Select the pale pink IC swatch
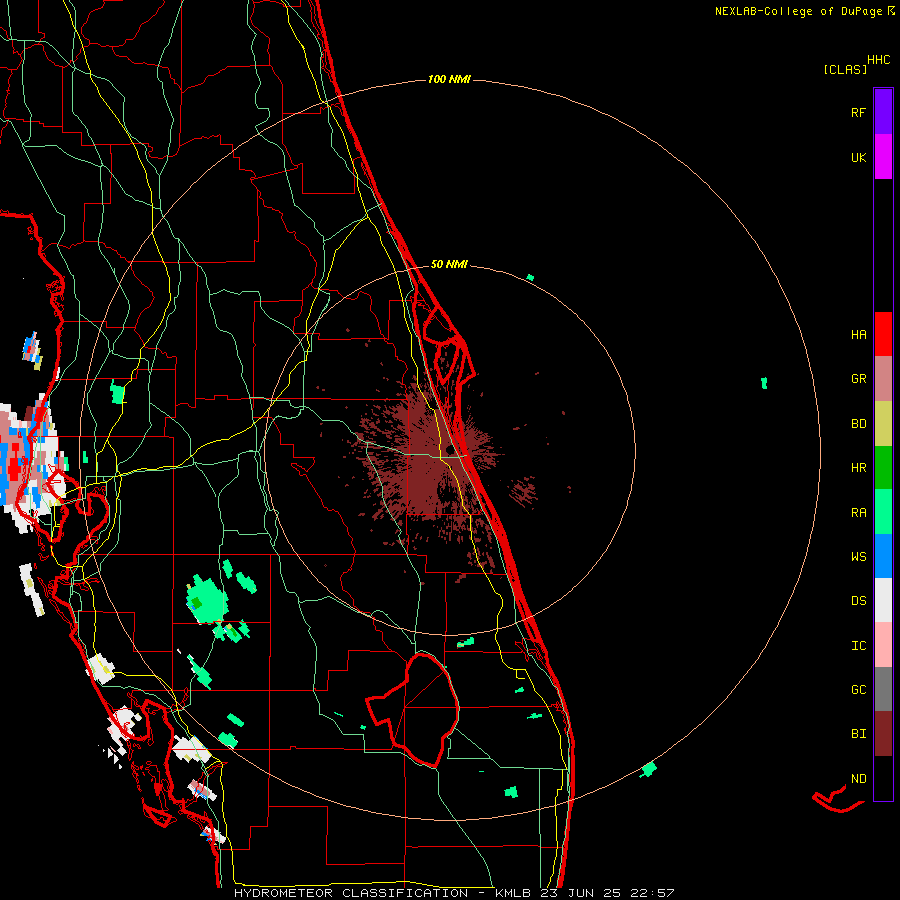 coord(883,645)
